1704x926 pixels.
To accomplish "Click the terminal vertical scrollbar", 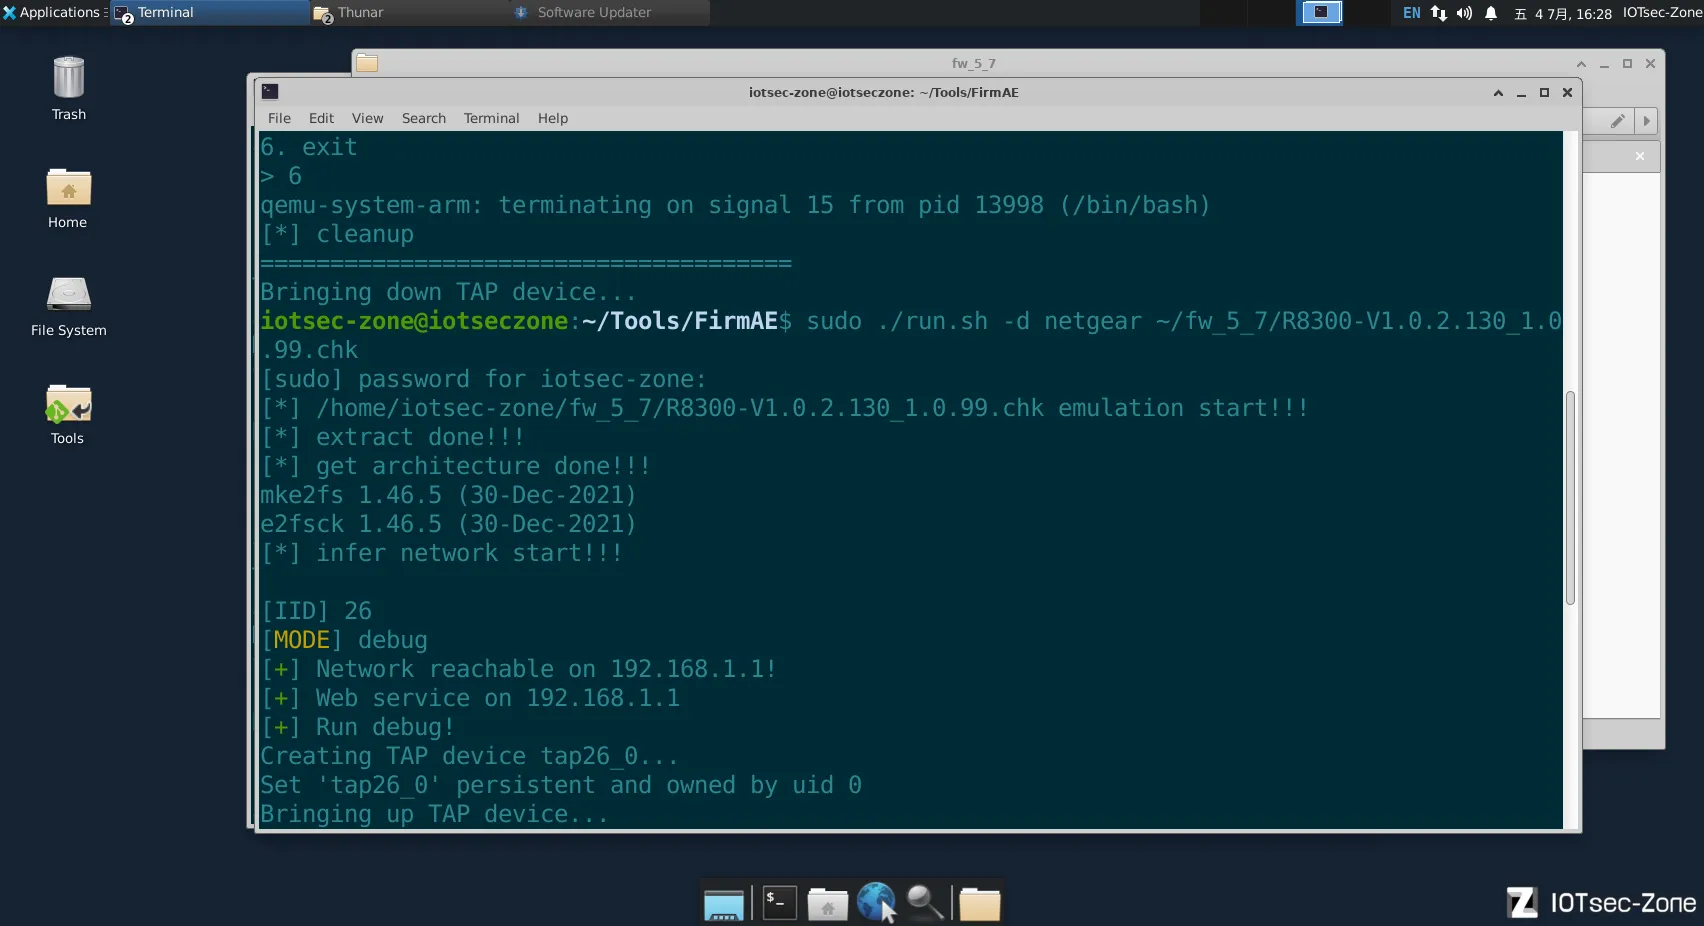I will pos(1570,498).
